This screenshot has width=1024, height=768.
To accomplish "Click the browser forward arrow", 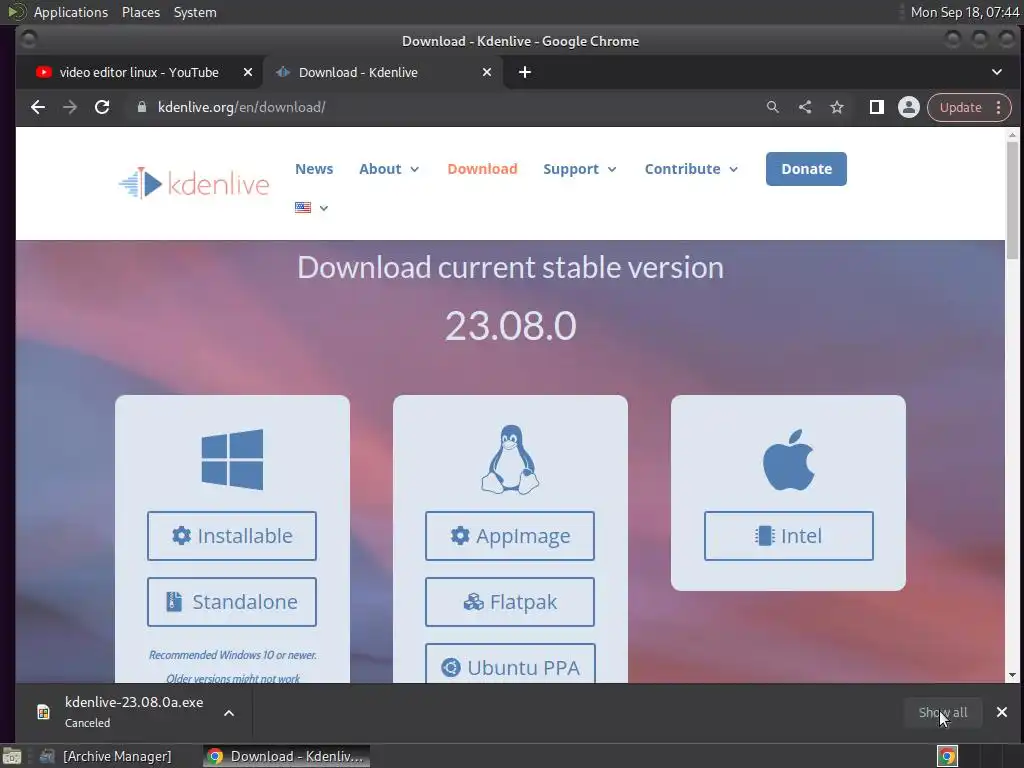I will (70, 107).
